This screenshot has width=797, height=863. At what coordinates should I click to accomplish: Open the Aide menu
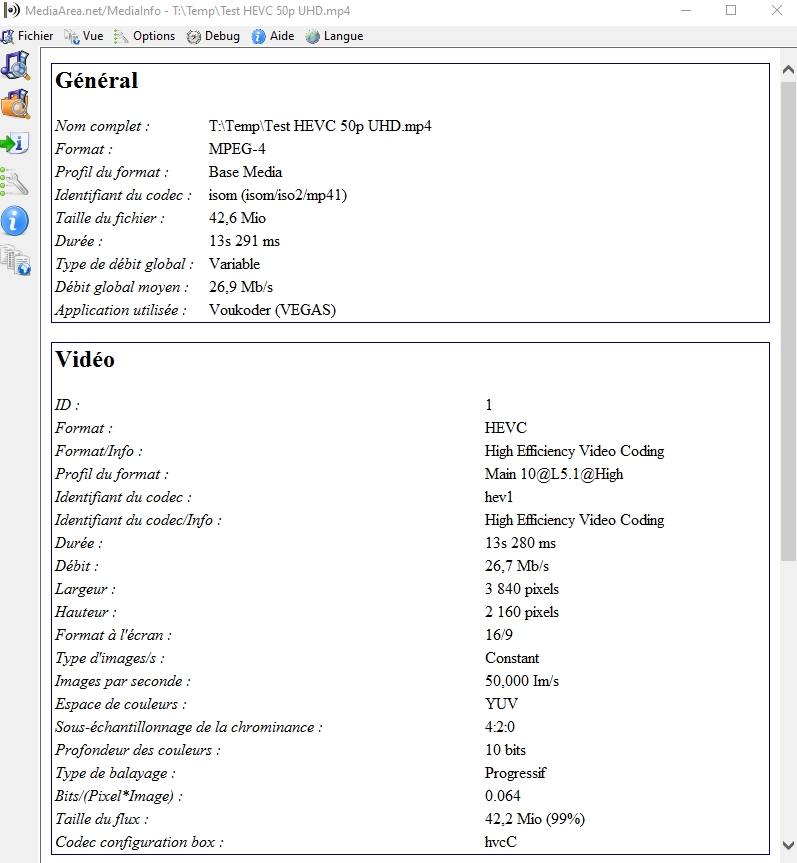click(x=273, y=36)
